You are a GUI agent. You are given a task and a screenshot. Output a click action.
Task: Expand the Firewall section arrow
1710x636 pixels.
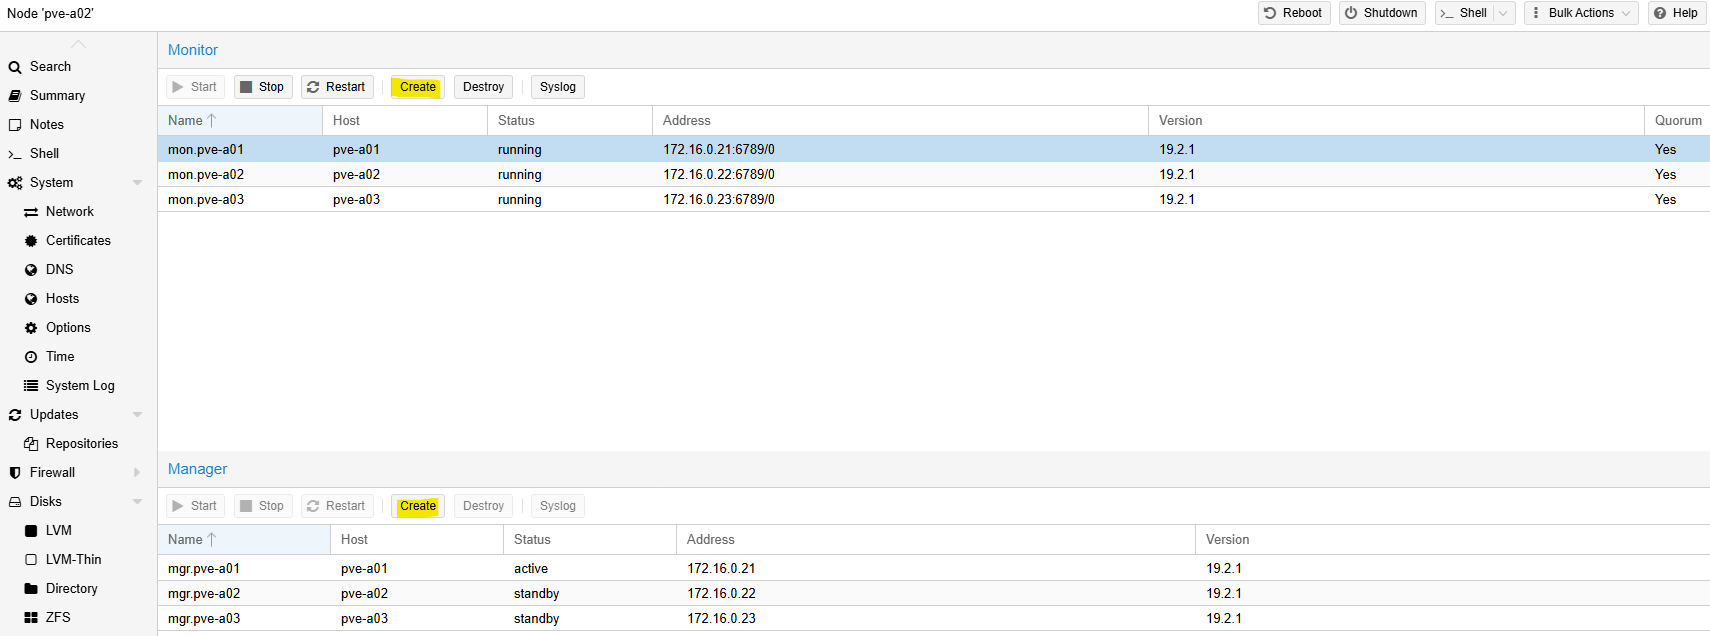(x=137, y=473)
